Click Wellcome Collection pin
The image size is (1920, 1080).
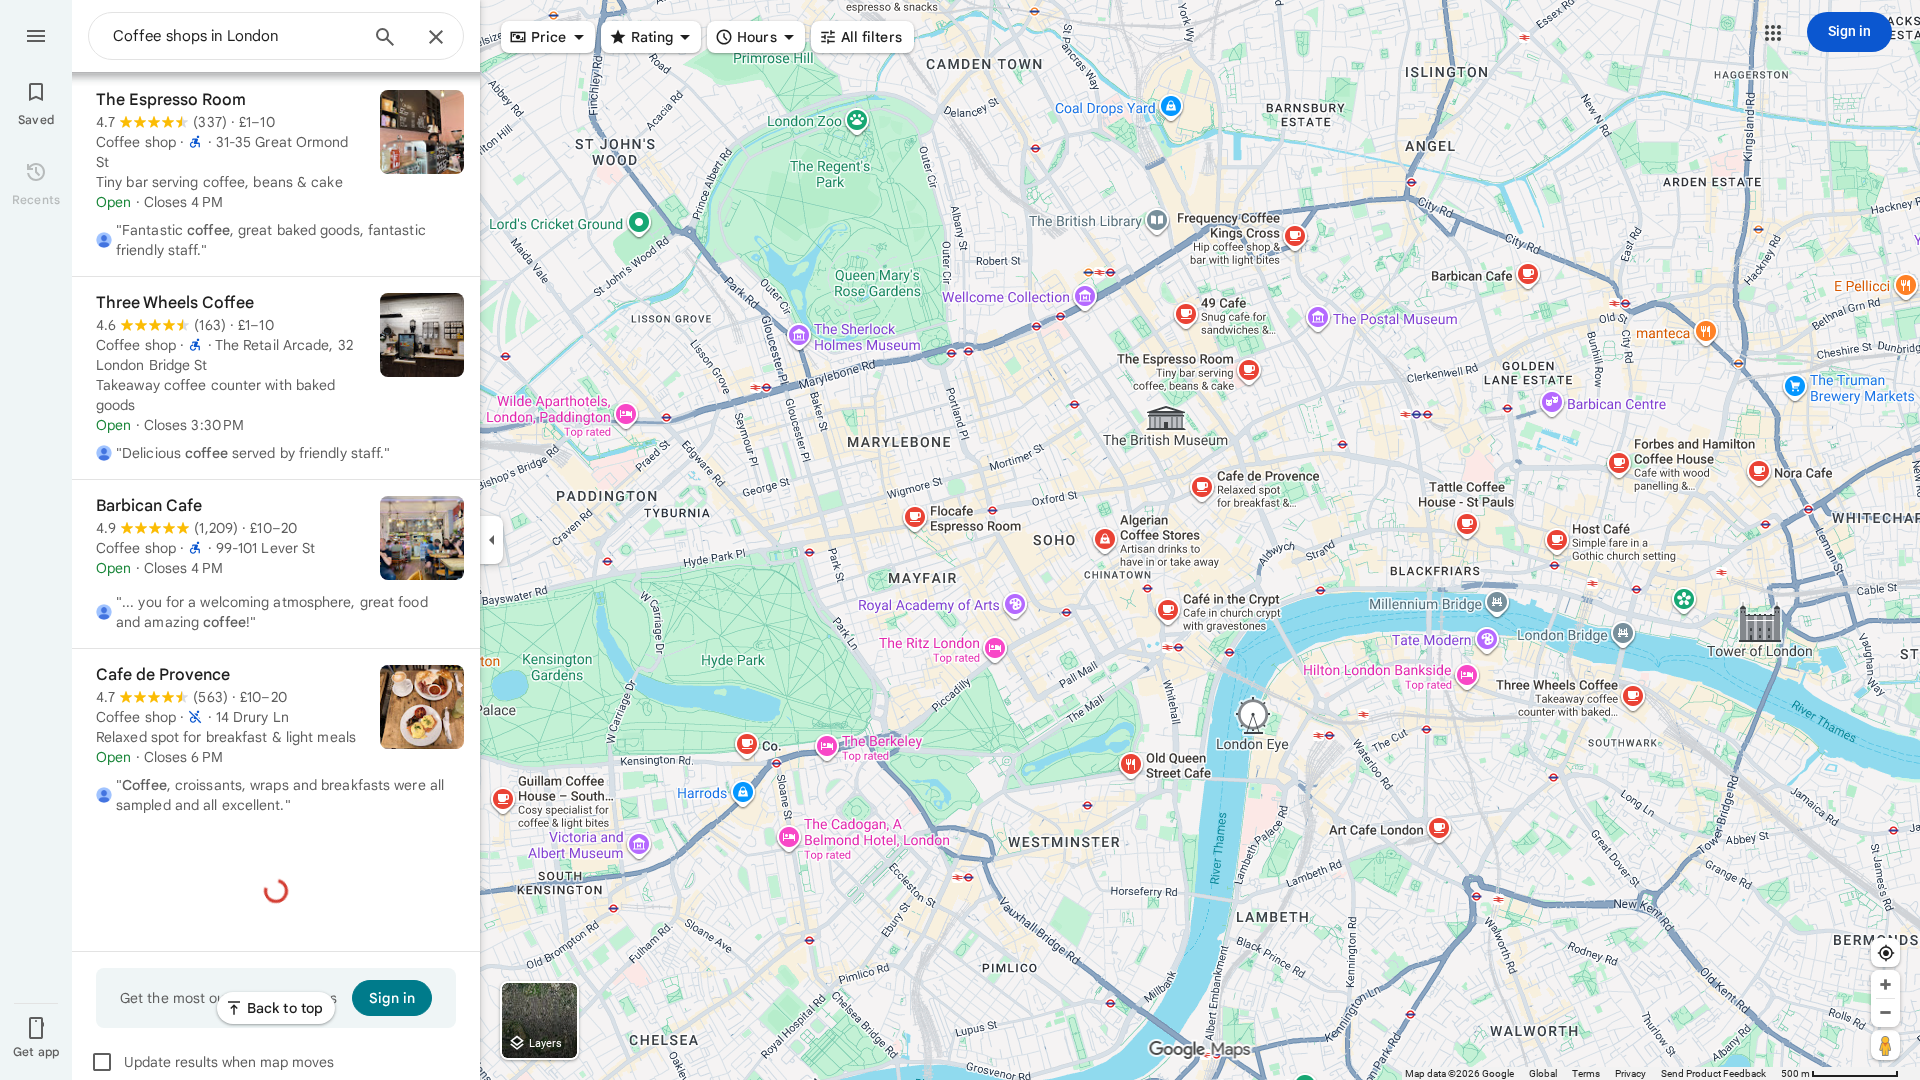(1085, 296)
